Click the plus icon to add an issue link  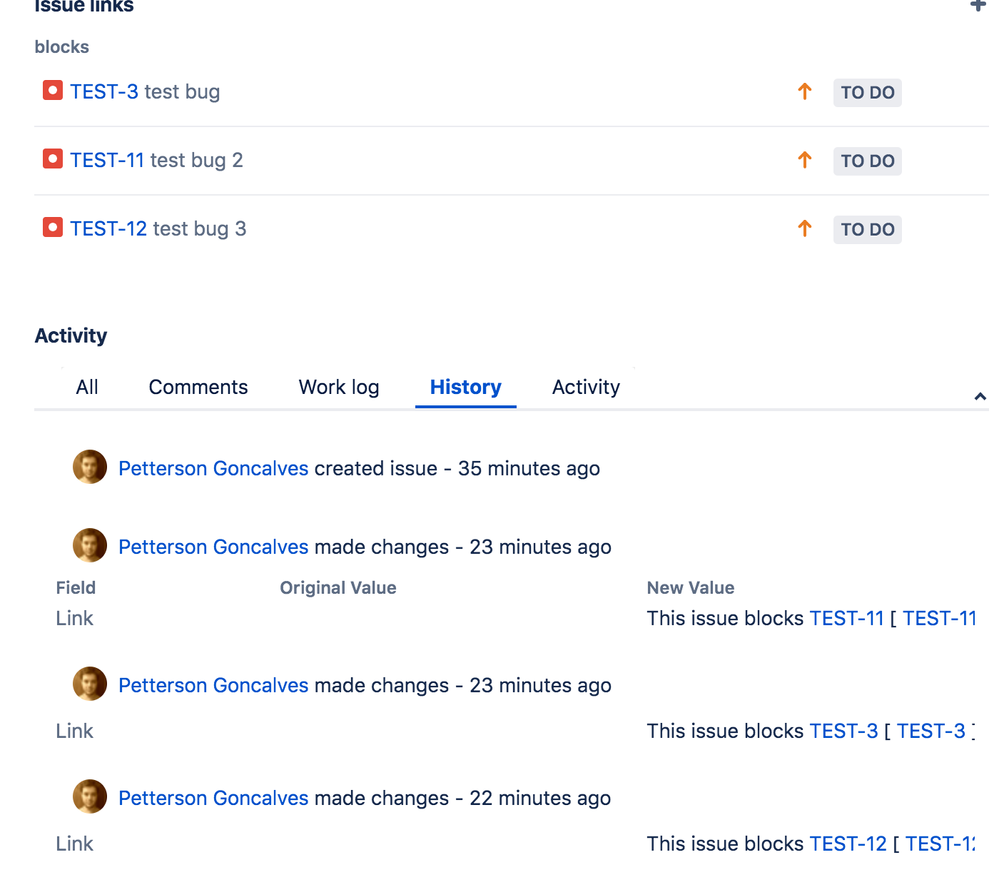(x=978, y=6)
